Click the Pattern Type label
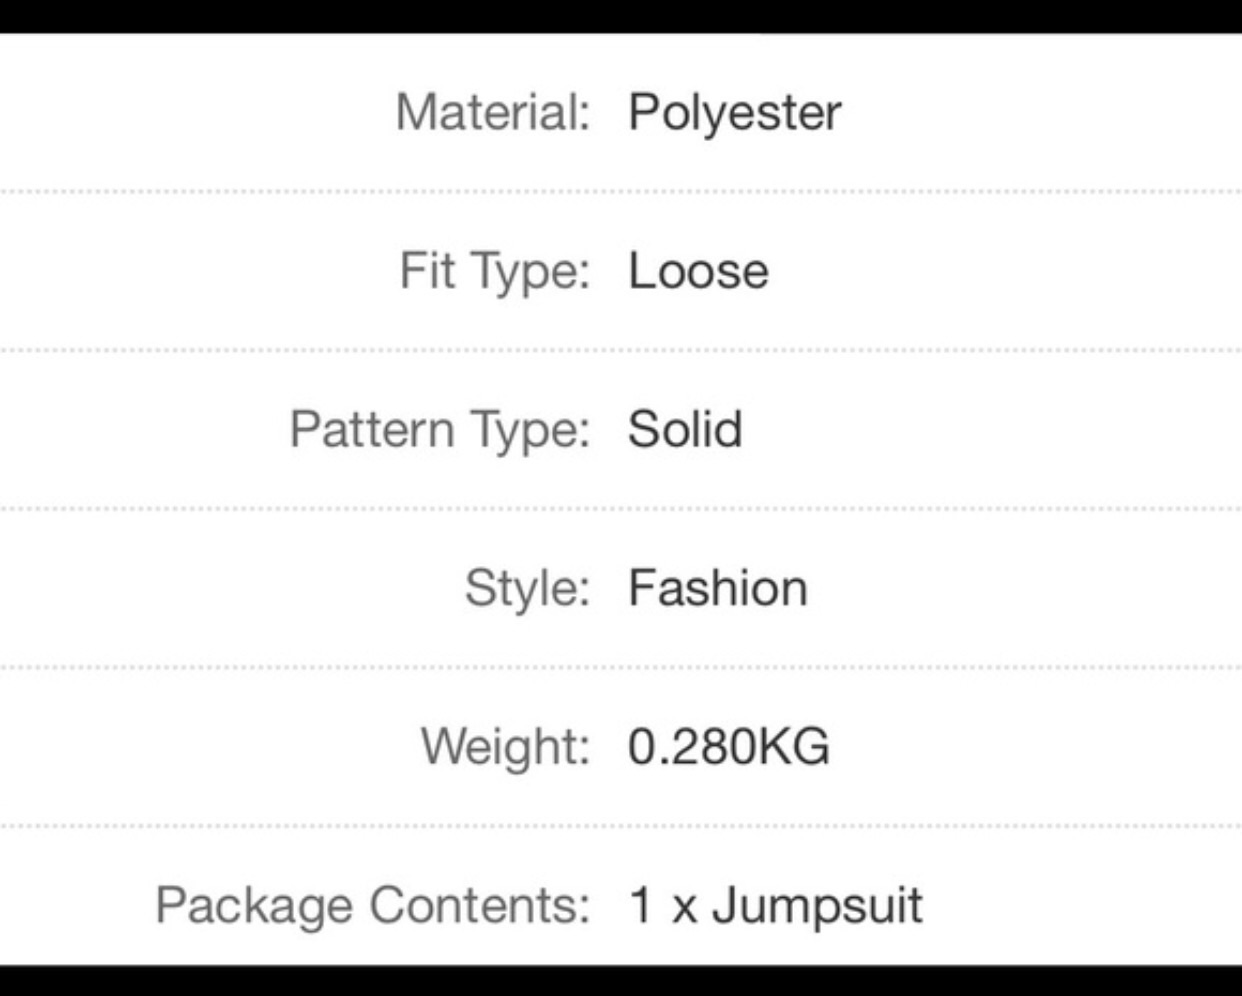1242x996 pixels. [x=440, y=430]
